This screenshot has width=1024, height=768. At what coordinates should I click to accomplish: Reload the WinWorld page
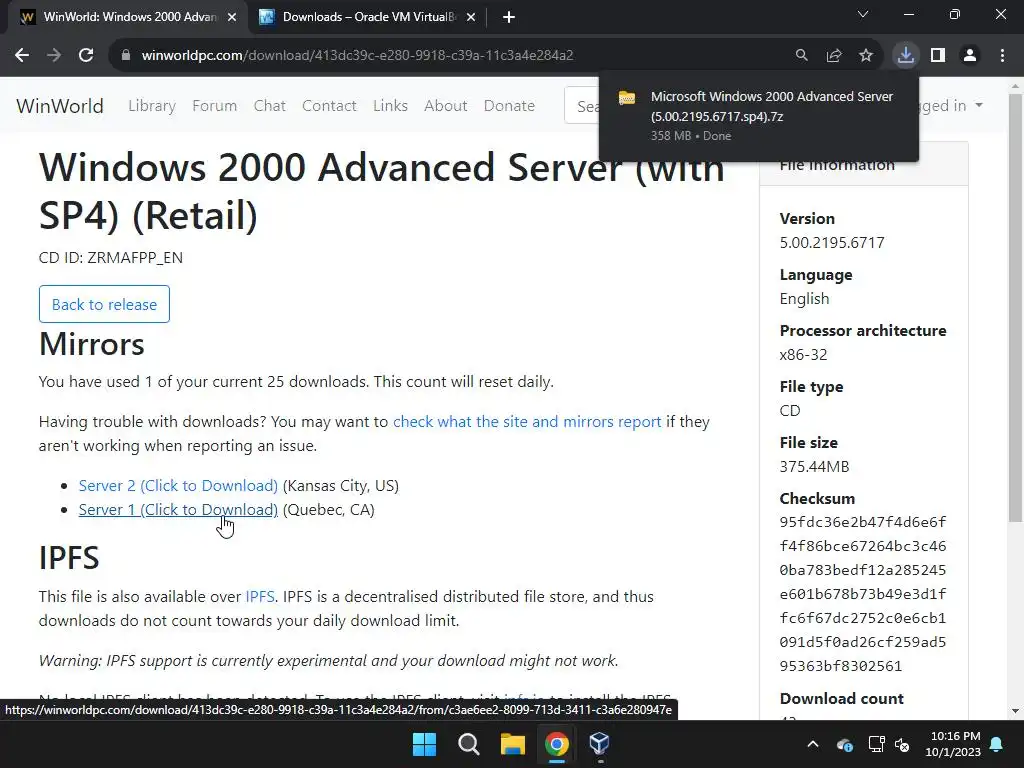coord(86,56)
